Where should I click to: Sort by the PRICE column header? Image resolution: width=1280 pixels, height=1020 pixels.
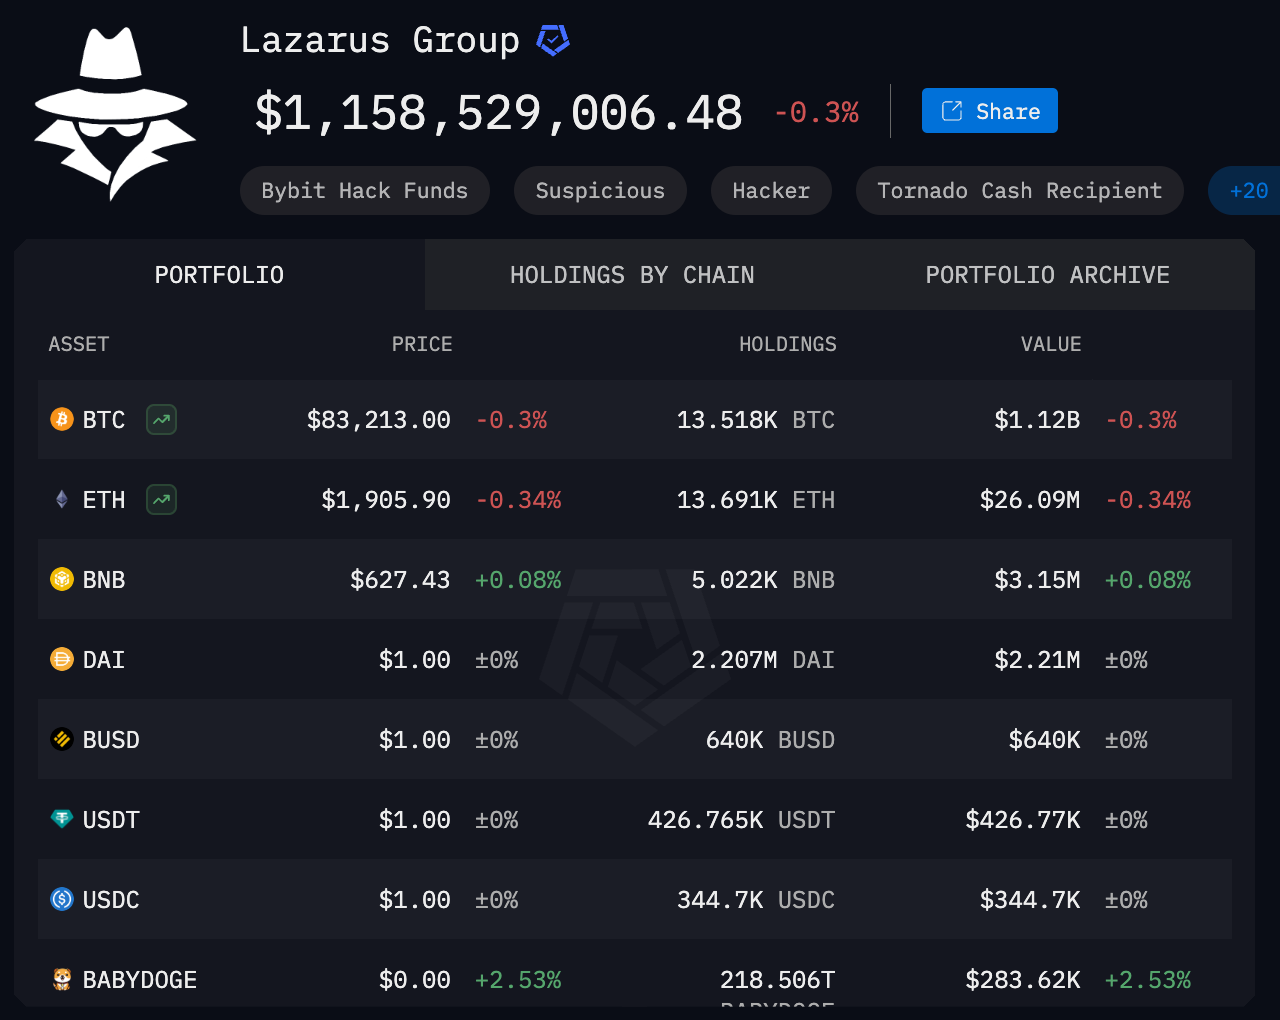[x=422, y=344]
